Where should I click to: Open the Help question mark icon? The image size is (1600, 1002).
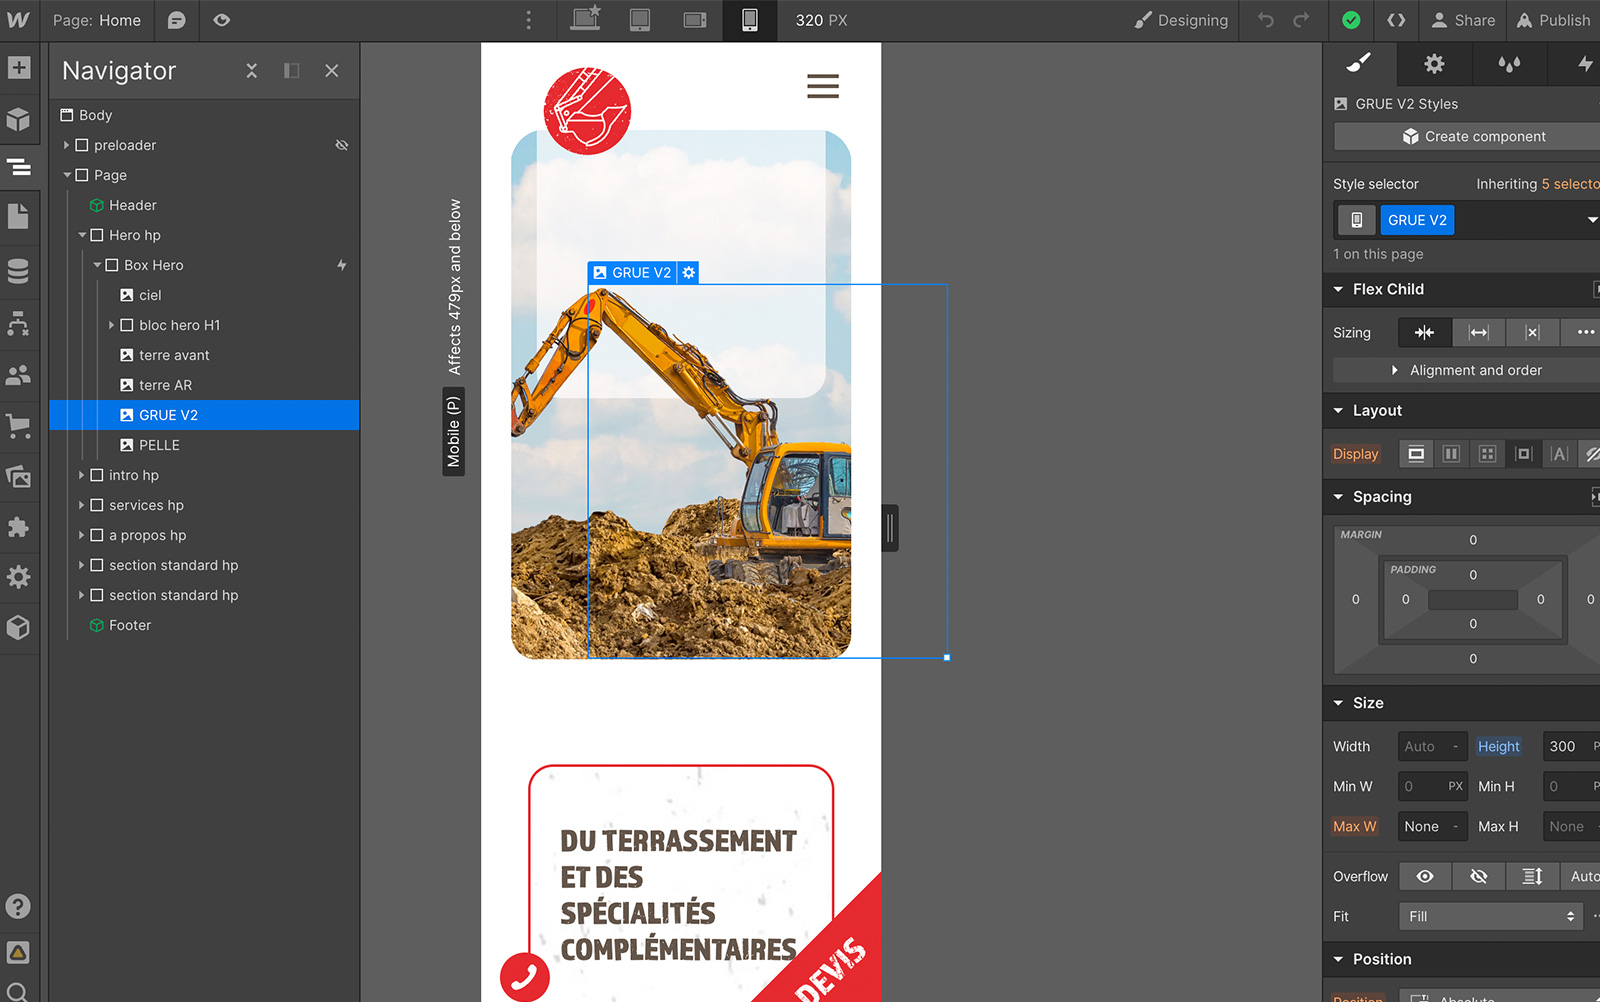(x=19, y=906)
